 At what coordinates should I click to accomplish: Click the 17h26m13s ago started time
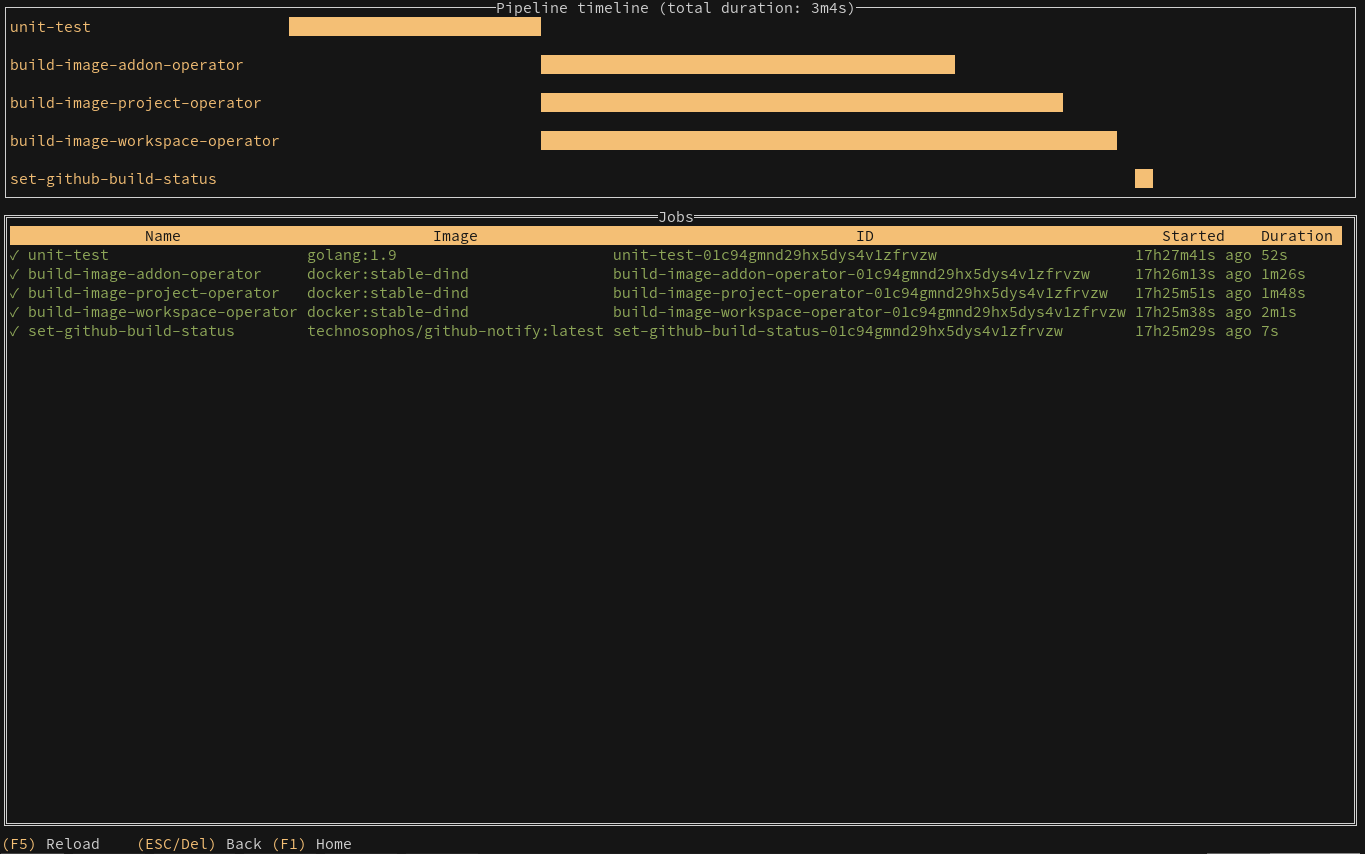(1193, 274)
